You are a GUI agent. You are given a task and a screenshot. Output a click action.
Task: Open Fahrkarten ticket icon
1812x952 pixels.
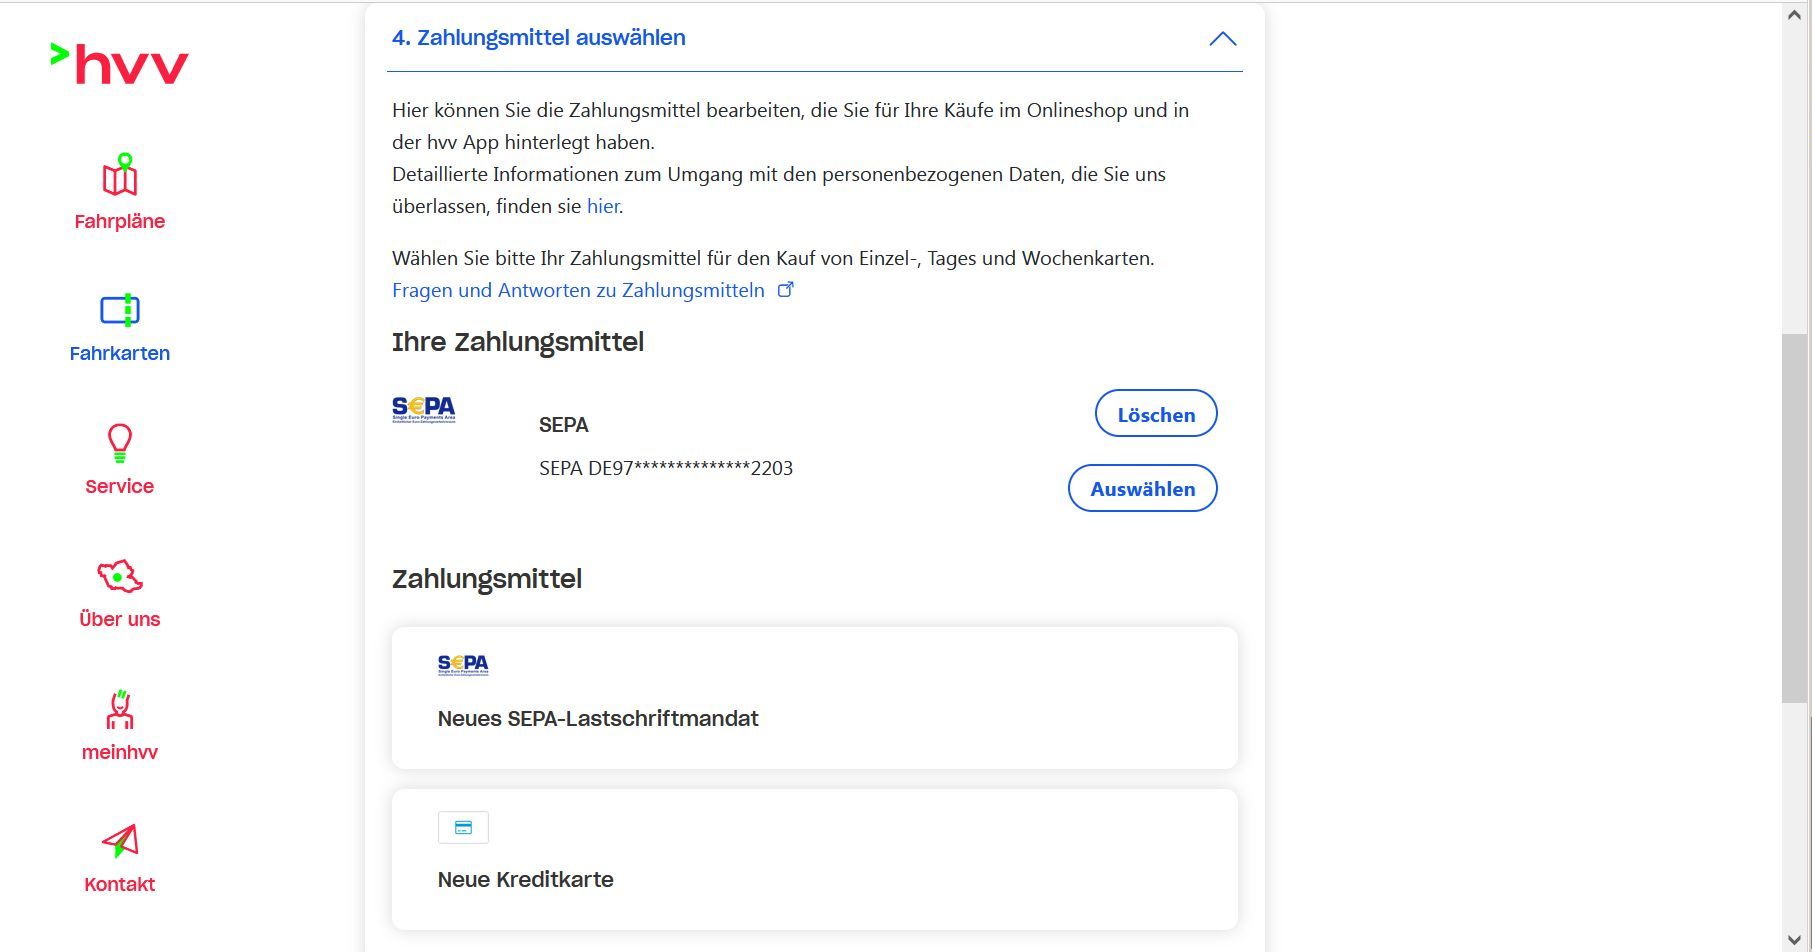[x=120, y=310]
